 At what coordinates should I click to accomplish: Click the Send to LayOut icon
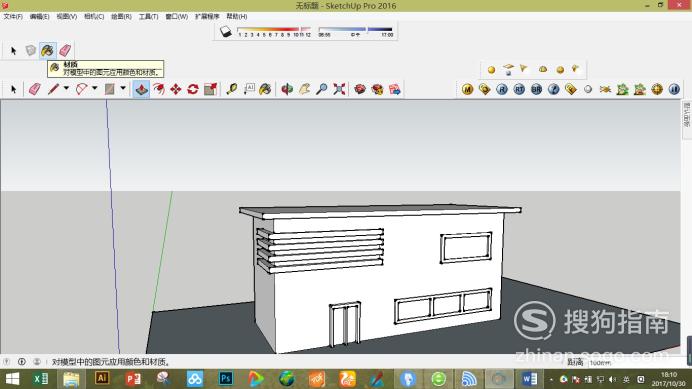pos(395,89)
